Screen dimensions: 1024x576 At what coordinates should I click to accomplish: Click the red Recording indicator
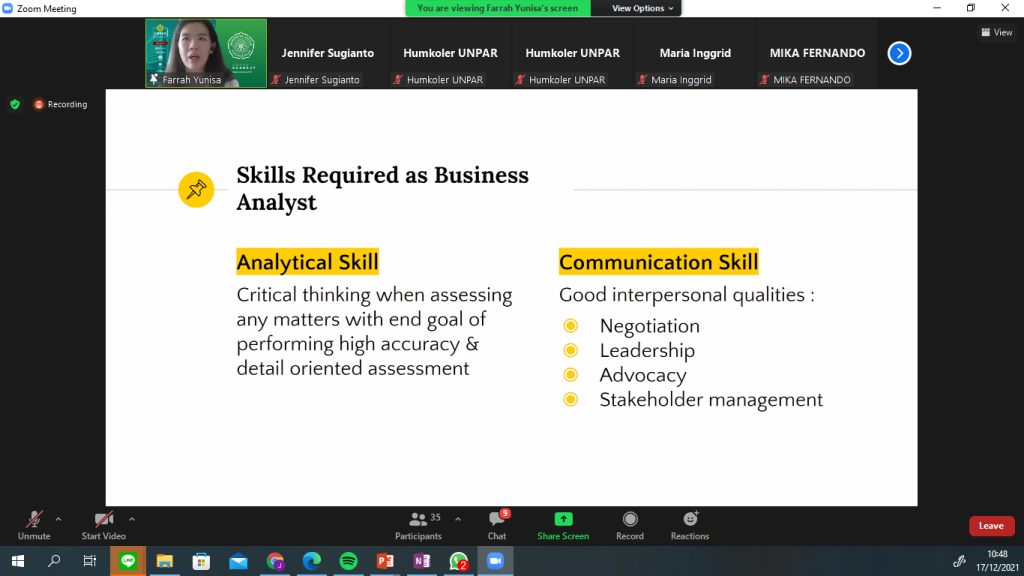[61, 104]
